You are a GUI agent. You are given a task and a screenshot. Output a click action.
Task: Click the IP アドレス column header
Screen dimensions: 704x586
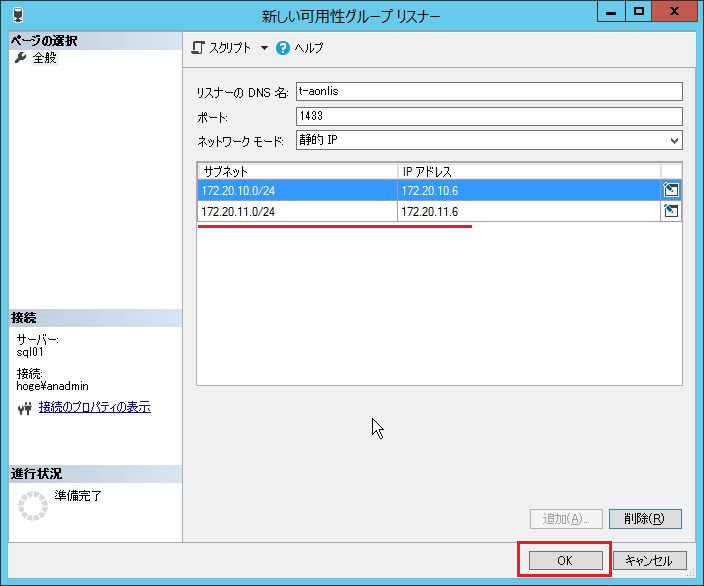[528, 171]
